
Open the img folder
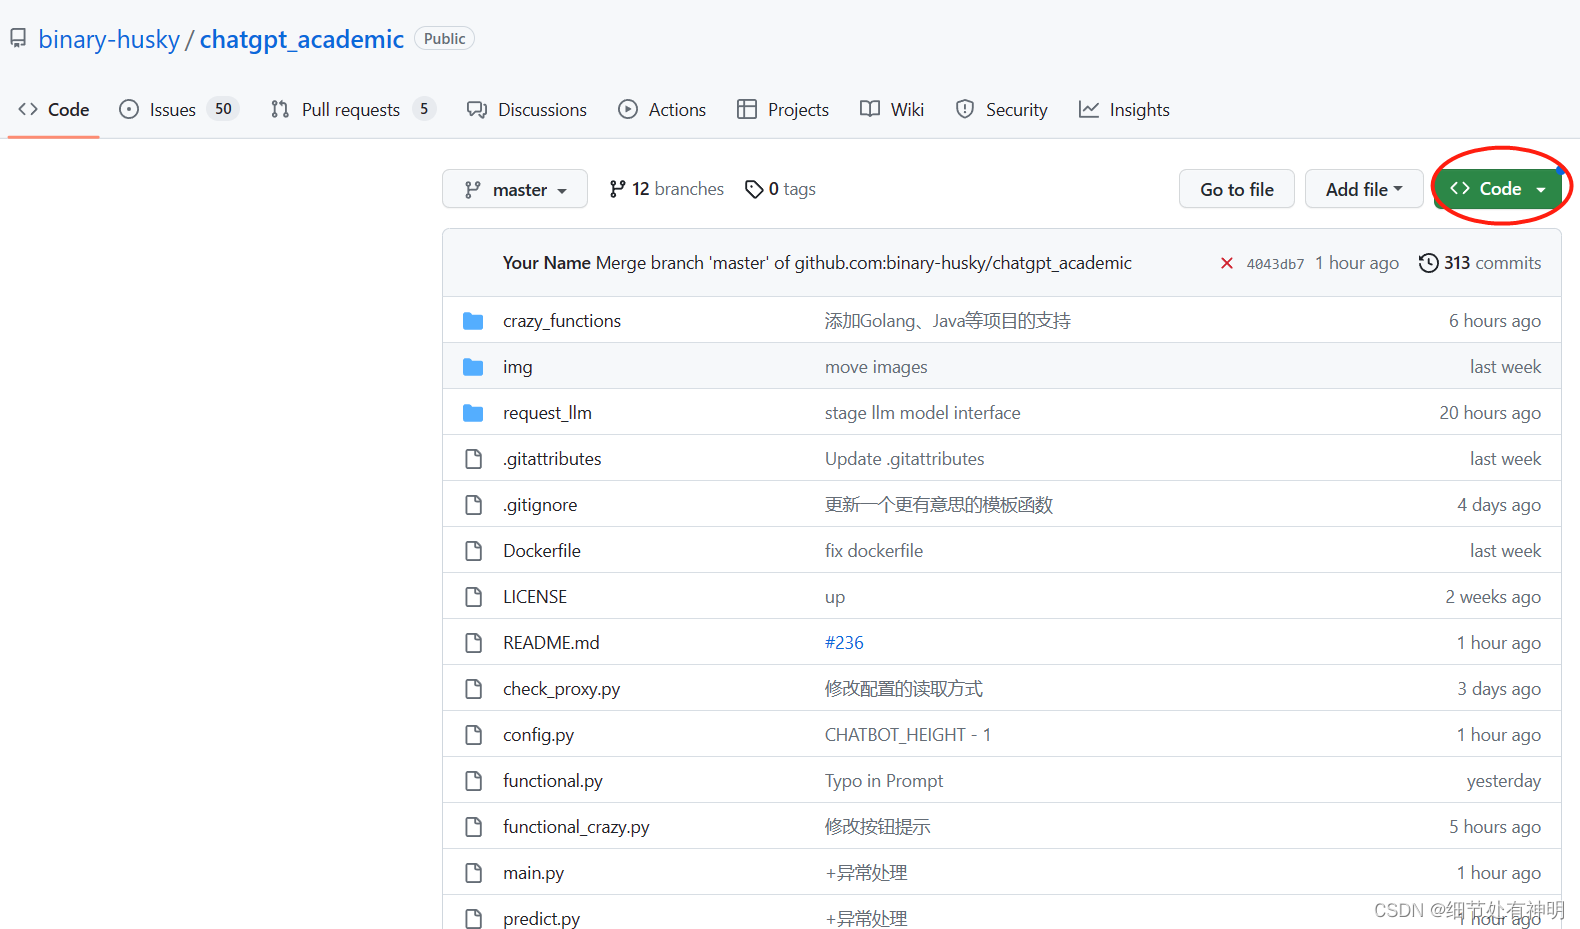click(518, 367)
